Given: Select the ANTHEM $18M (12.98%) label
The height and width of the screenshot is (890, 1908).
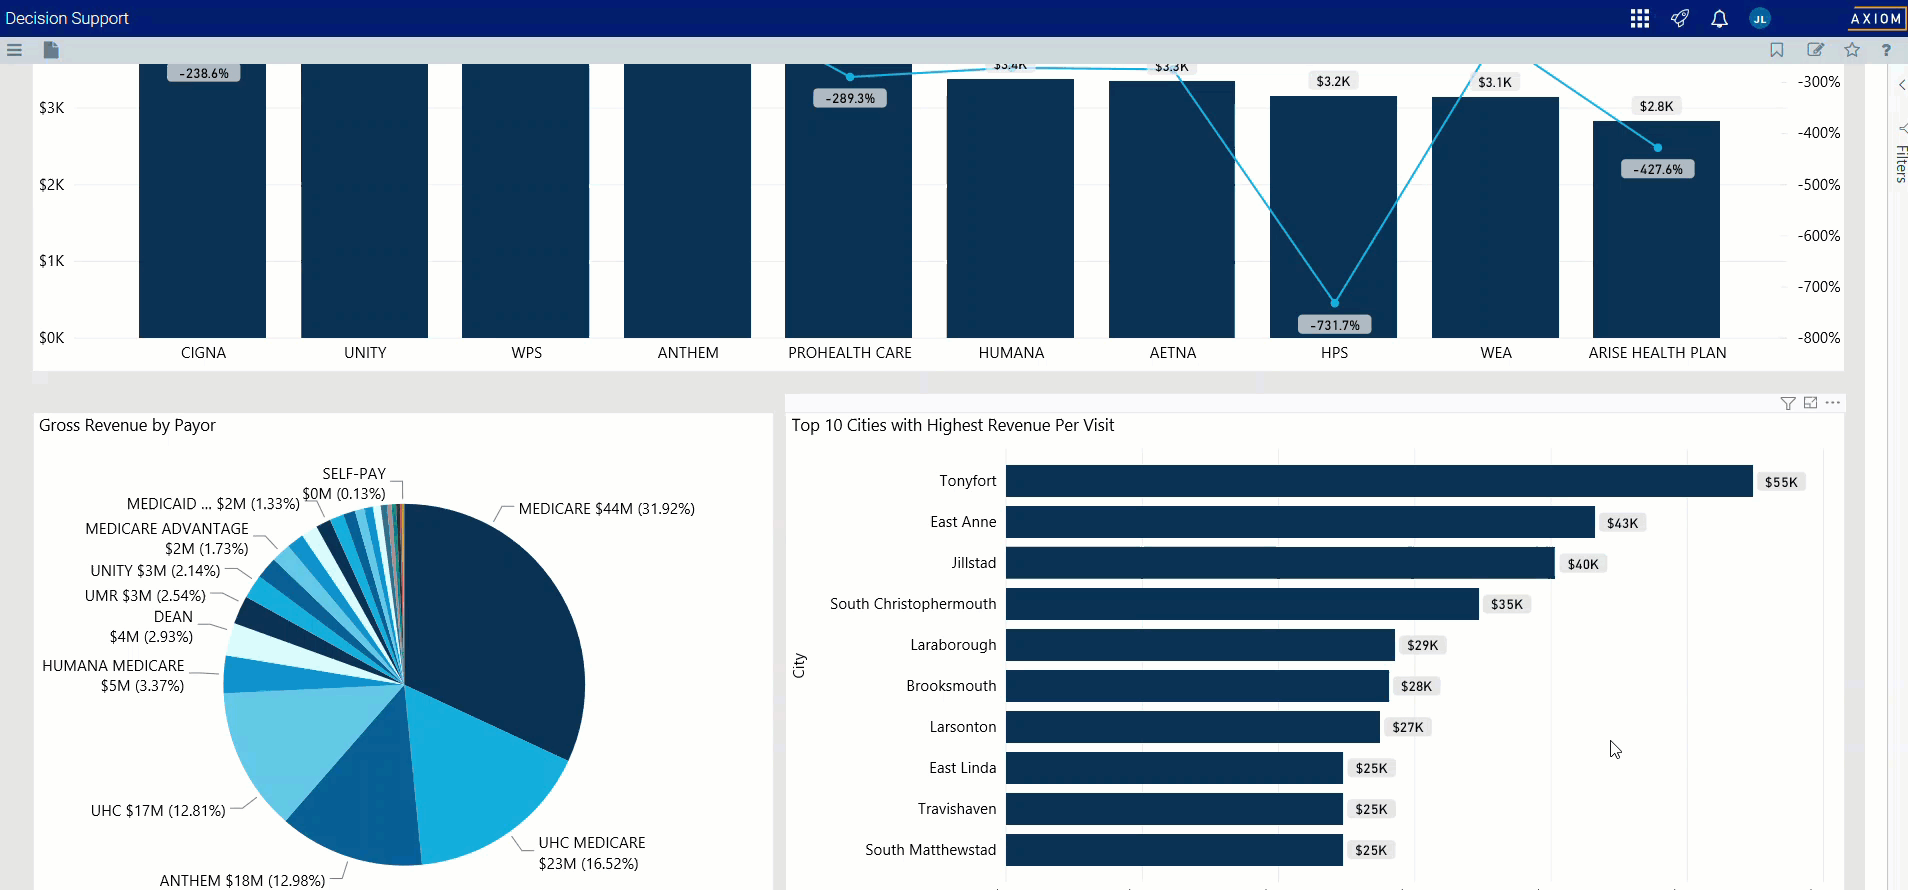Looking at the screenshot, I should click(x=242, y=880).
